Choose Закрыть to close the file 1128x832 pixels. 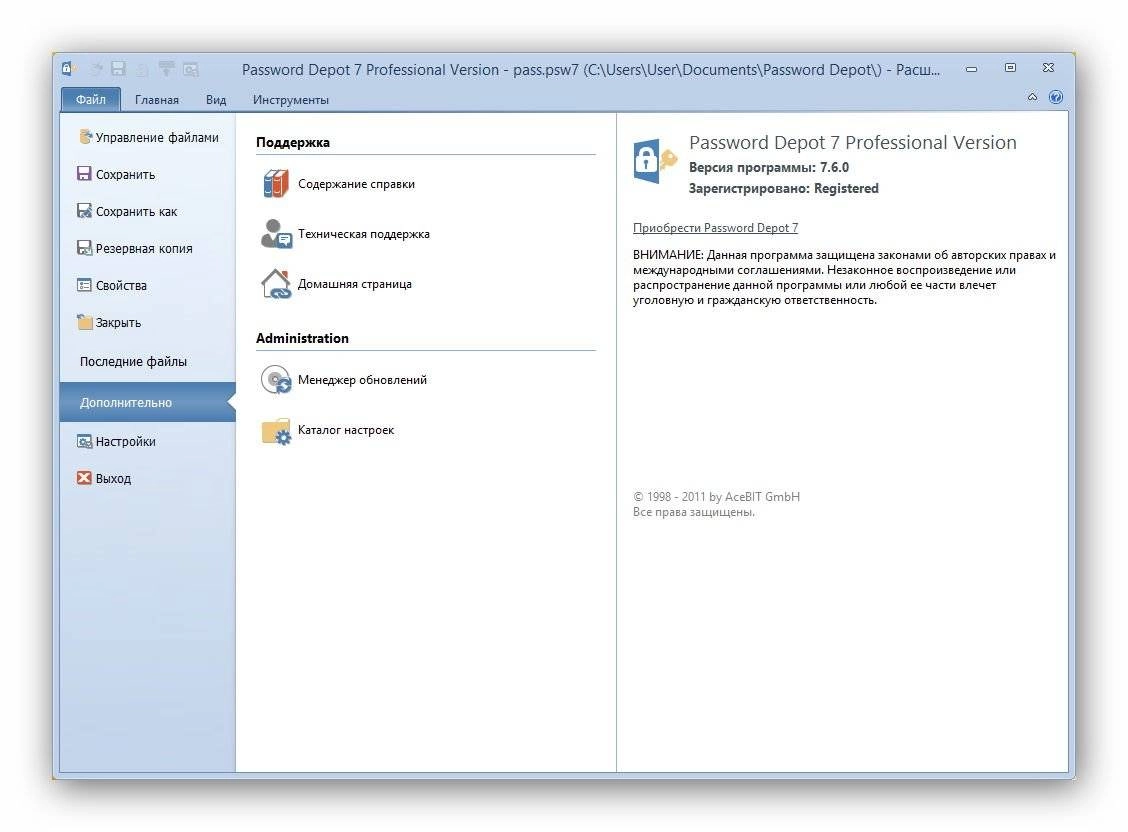[109, 323]
